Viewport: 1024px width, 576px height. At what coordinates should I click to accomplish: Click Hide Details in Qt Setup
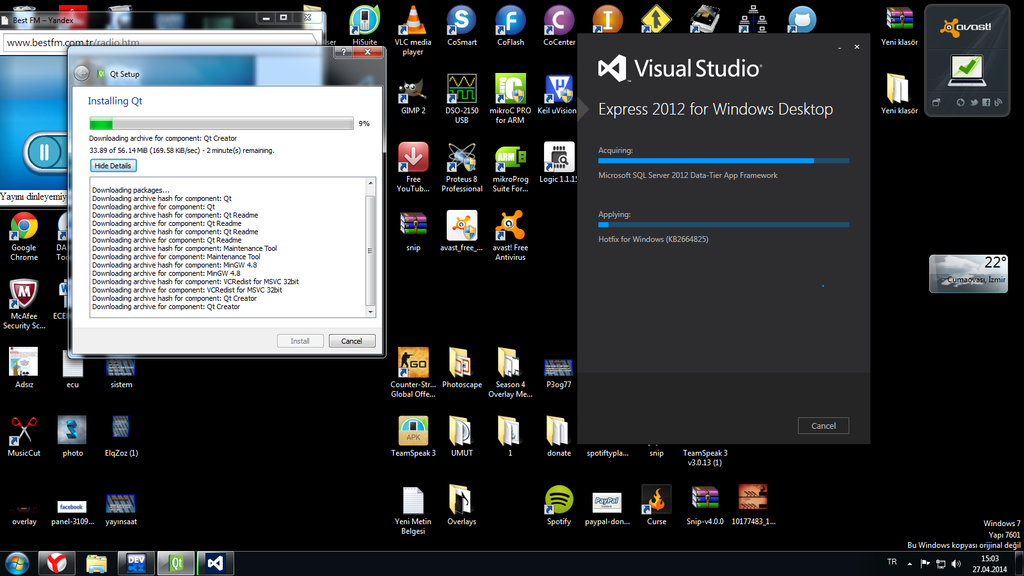pyautogui.click(x=112, y=166)
